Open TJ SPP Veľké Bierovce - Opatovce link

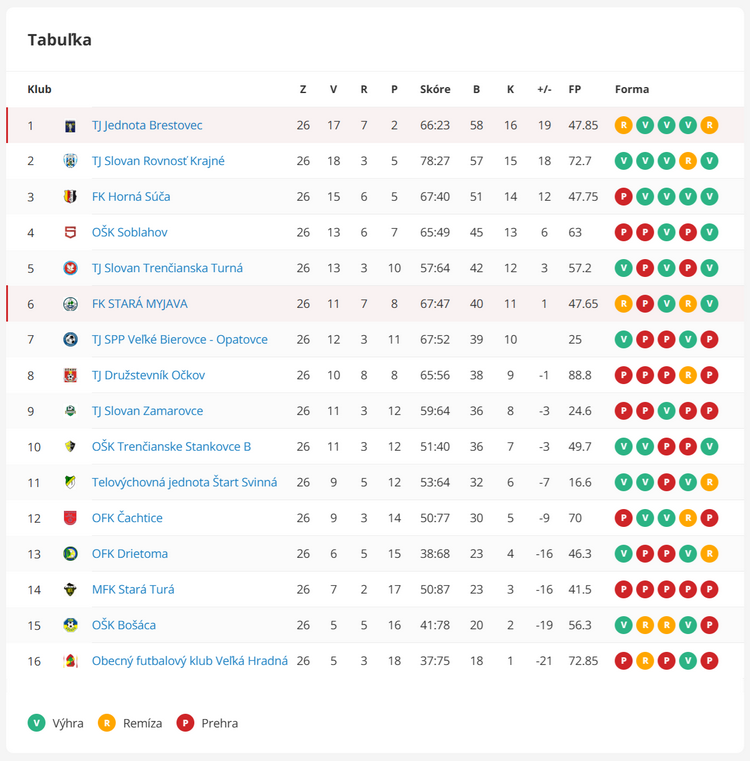tap(180, 340)
